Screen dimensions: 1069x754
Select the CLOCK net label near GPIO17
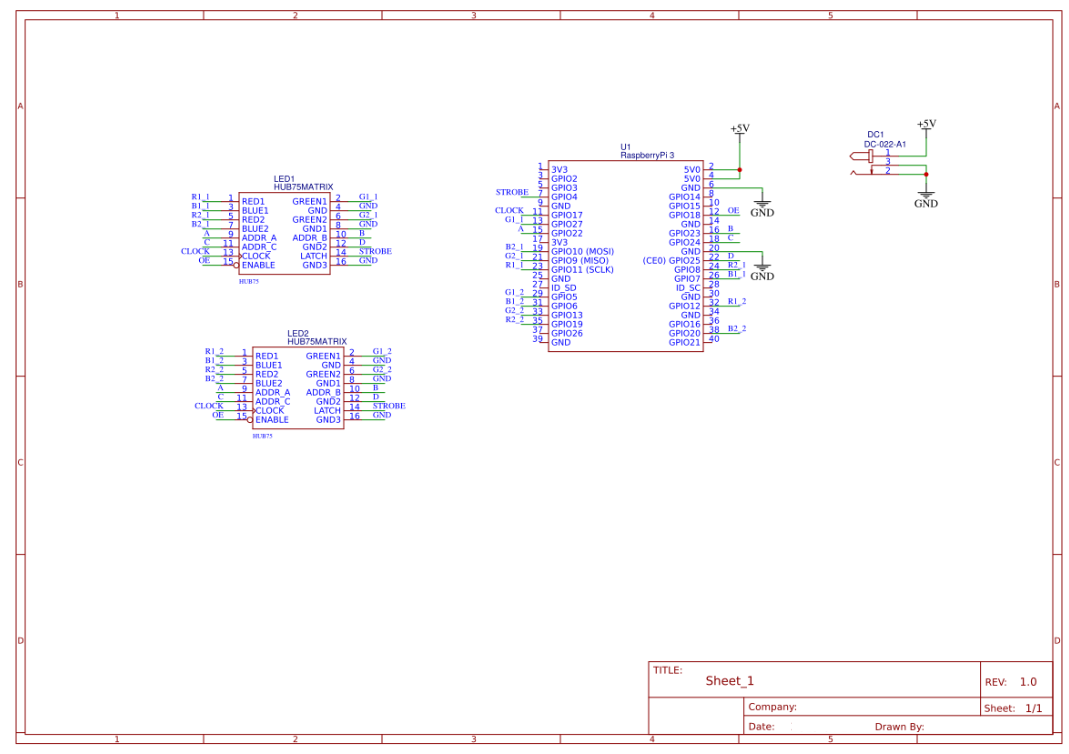tap(509, 210)
